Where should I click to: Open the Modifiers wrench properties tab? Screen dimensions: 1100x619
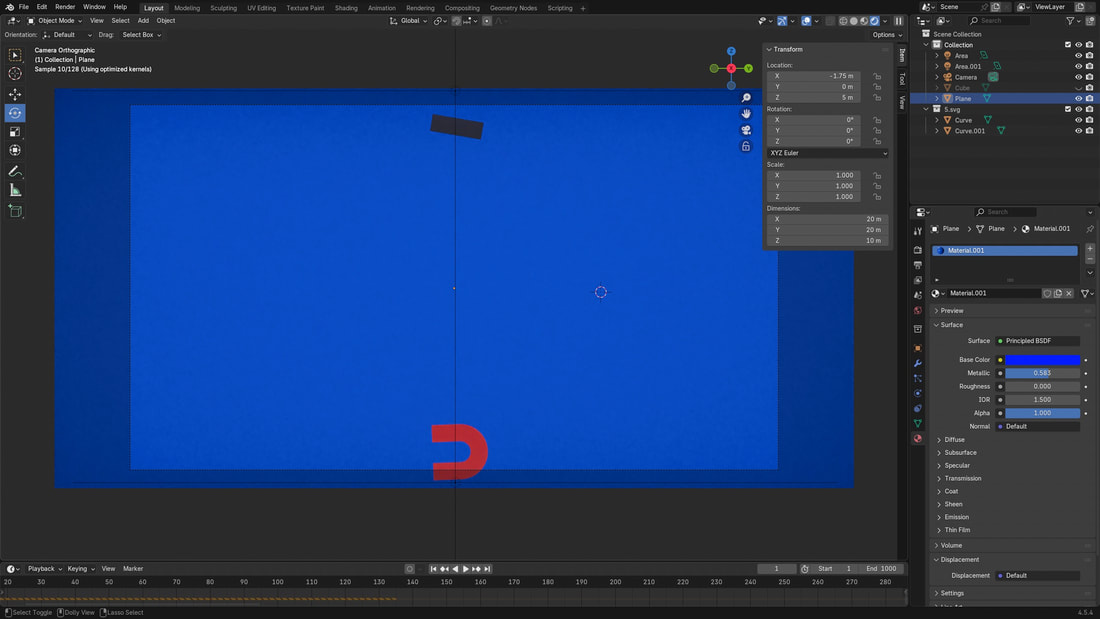[x=918, y=363]
